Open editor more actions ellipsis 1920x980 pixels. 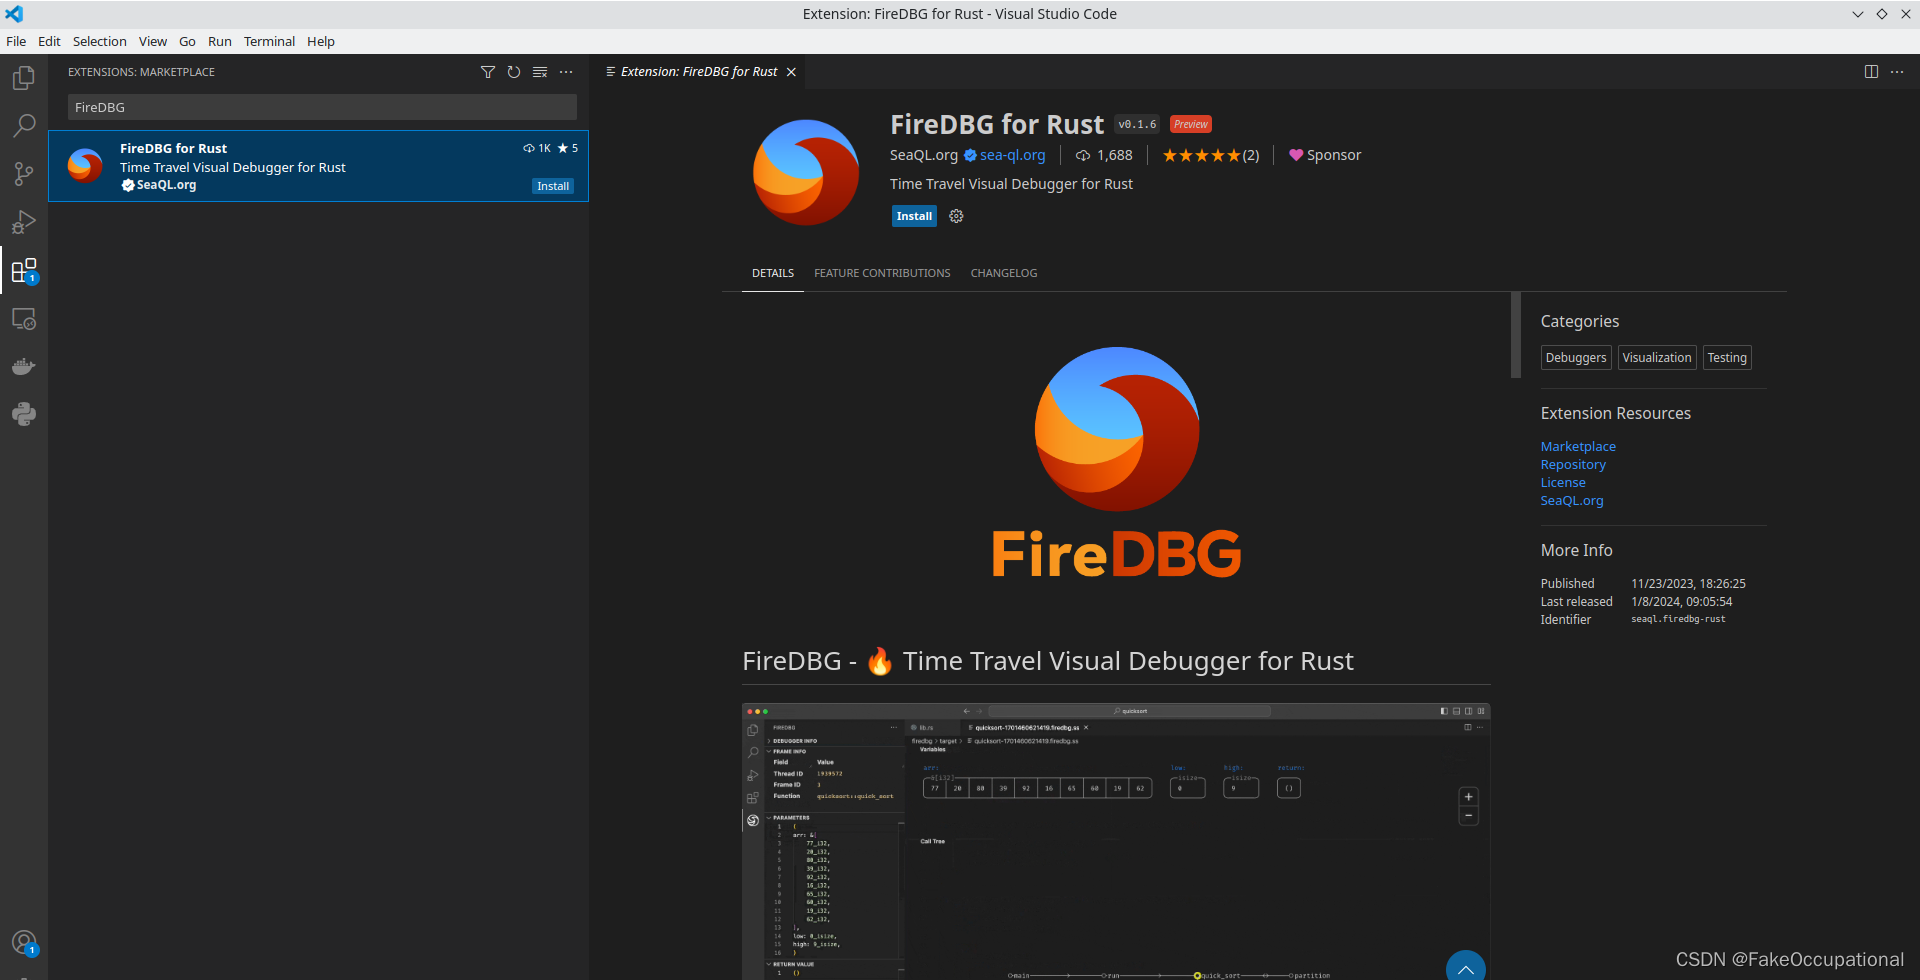pos(1897,72)
